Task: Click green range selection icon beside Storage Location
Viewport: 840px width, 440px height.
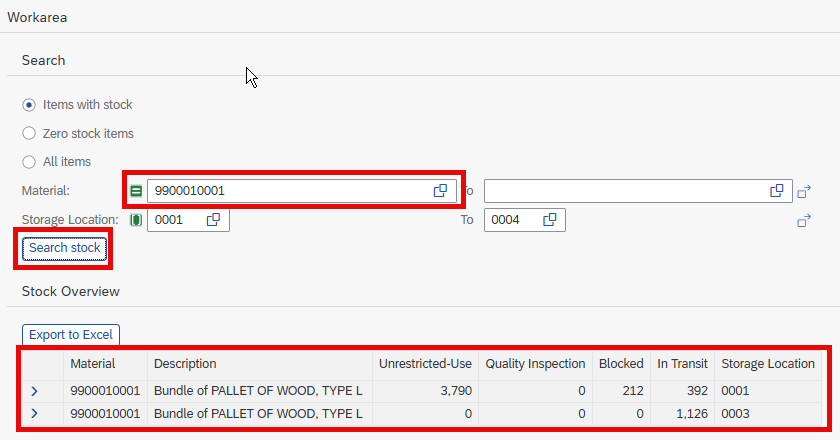Action: point(136,220)
